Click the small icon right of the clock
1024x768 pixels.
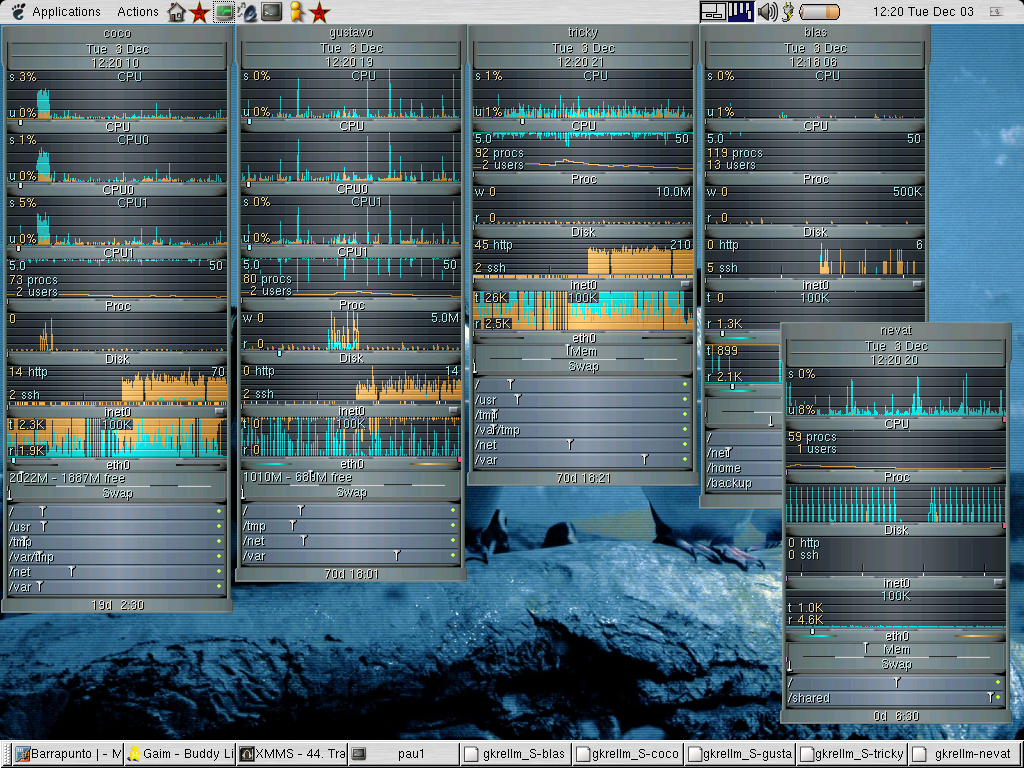coord(996,12)
